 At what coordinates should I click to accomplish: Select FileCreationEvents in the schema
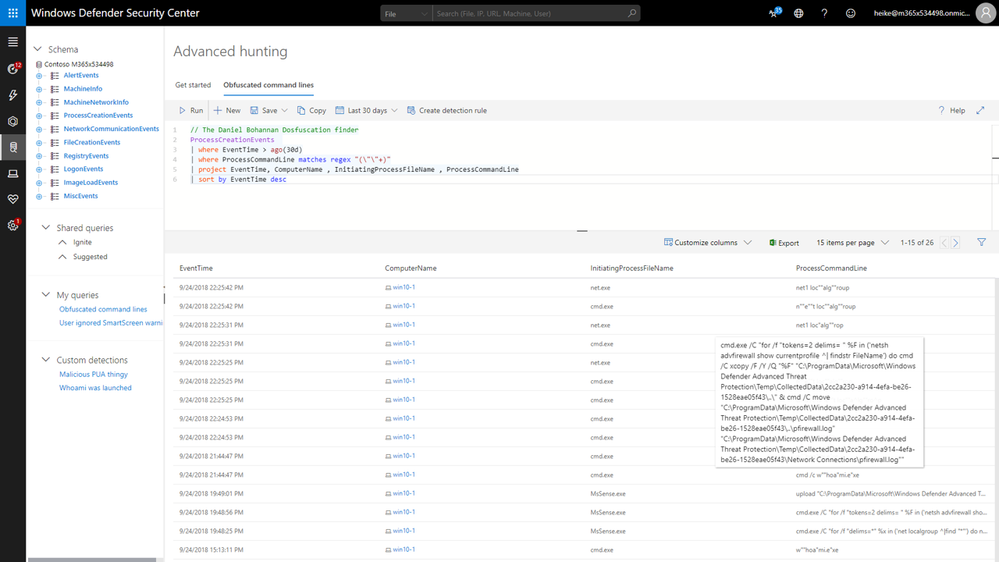pos(92,142)
